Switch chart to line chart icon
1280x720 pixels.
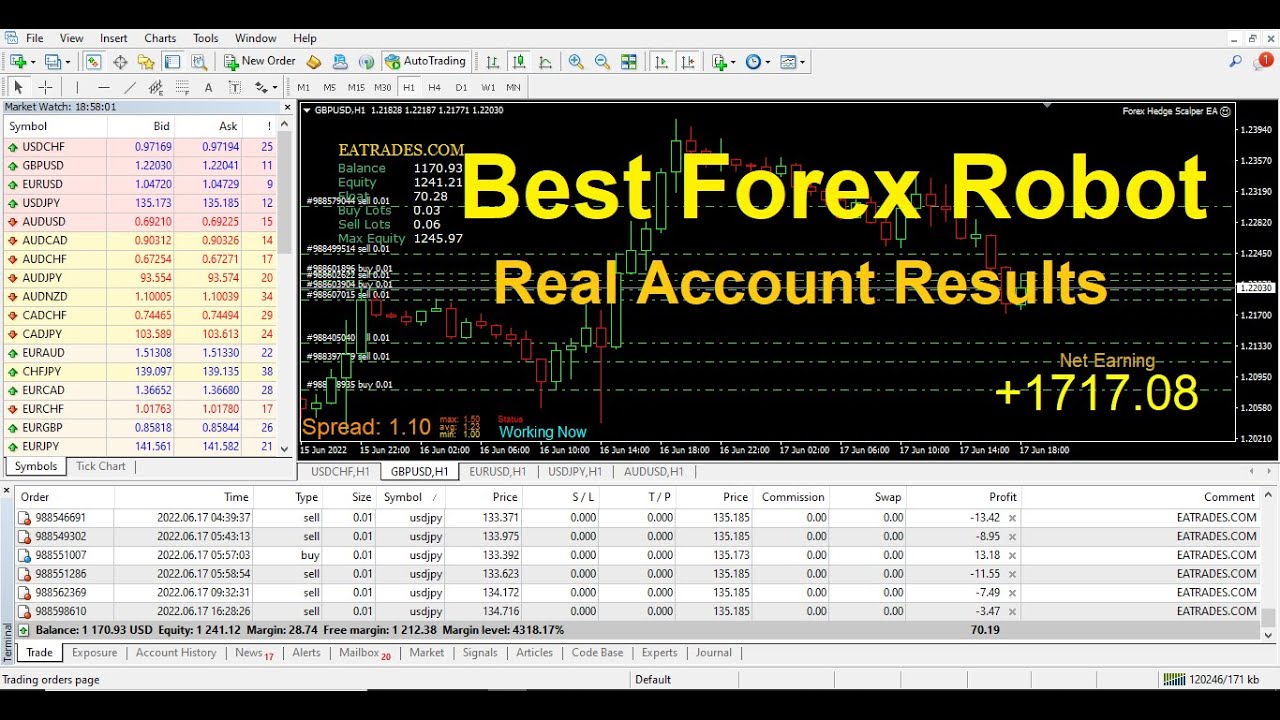tap(545, 61)
